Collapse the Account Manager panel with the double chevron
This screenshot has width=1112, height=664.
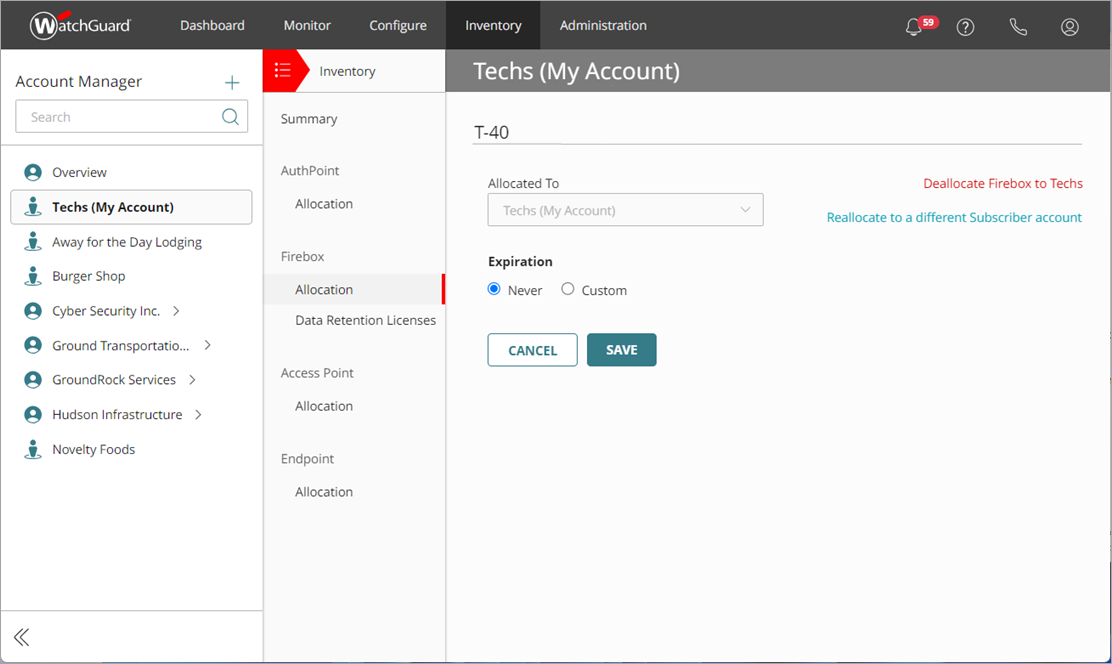[21, 637]
